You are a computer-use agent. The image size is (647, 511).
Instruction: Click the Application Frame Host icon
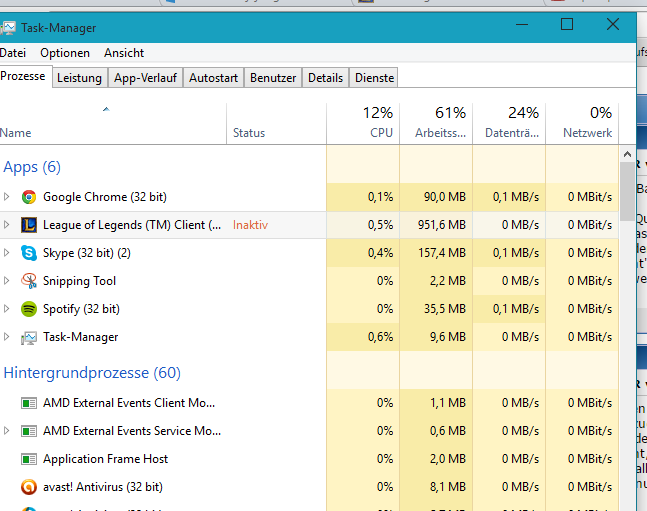click(29, 459)
